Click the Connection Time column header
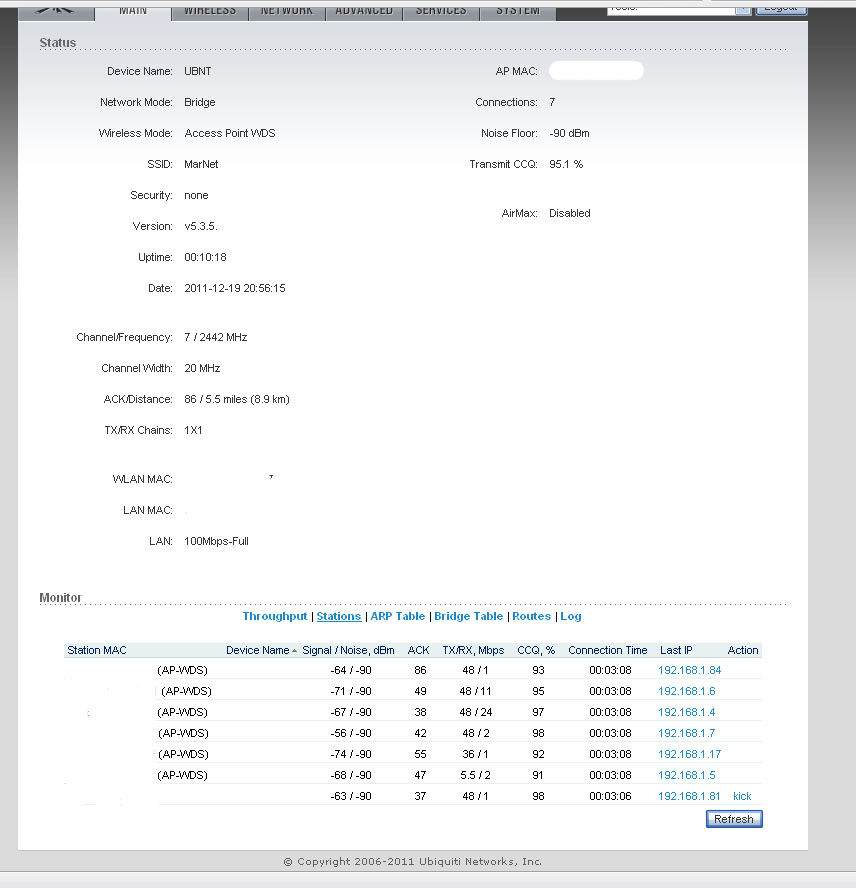 (x=608, y=650)
